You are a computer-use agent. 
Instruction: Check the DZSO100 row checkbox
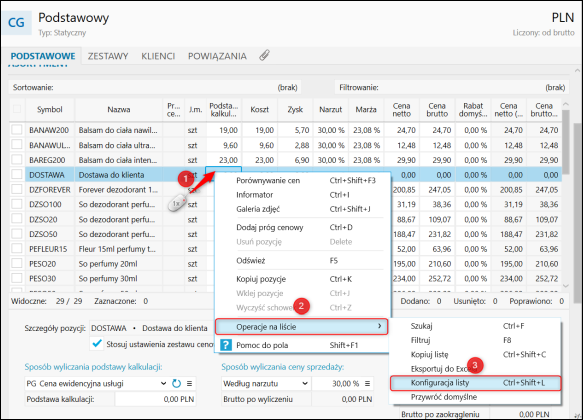(17, 204)
